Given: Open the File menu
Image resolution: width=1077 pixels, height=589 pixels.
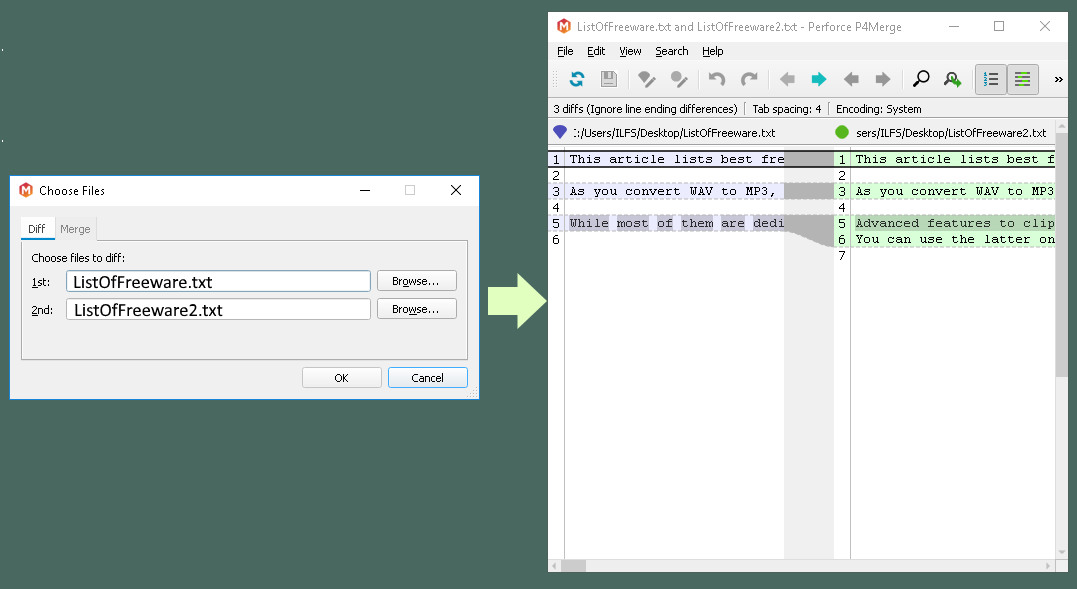Looking at the screenshot, I should 565,51.
